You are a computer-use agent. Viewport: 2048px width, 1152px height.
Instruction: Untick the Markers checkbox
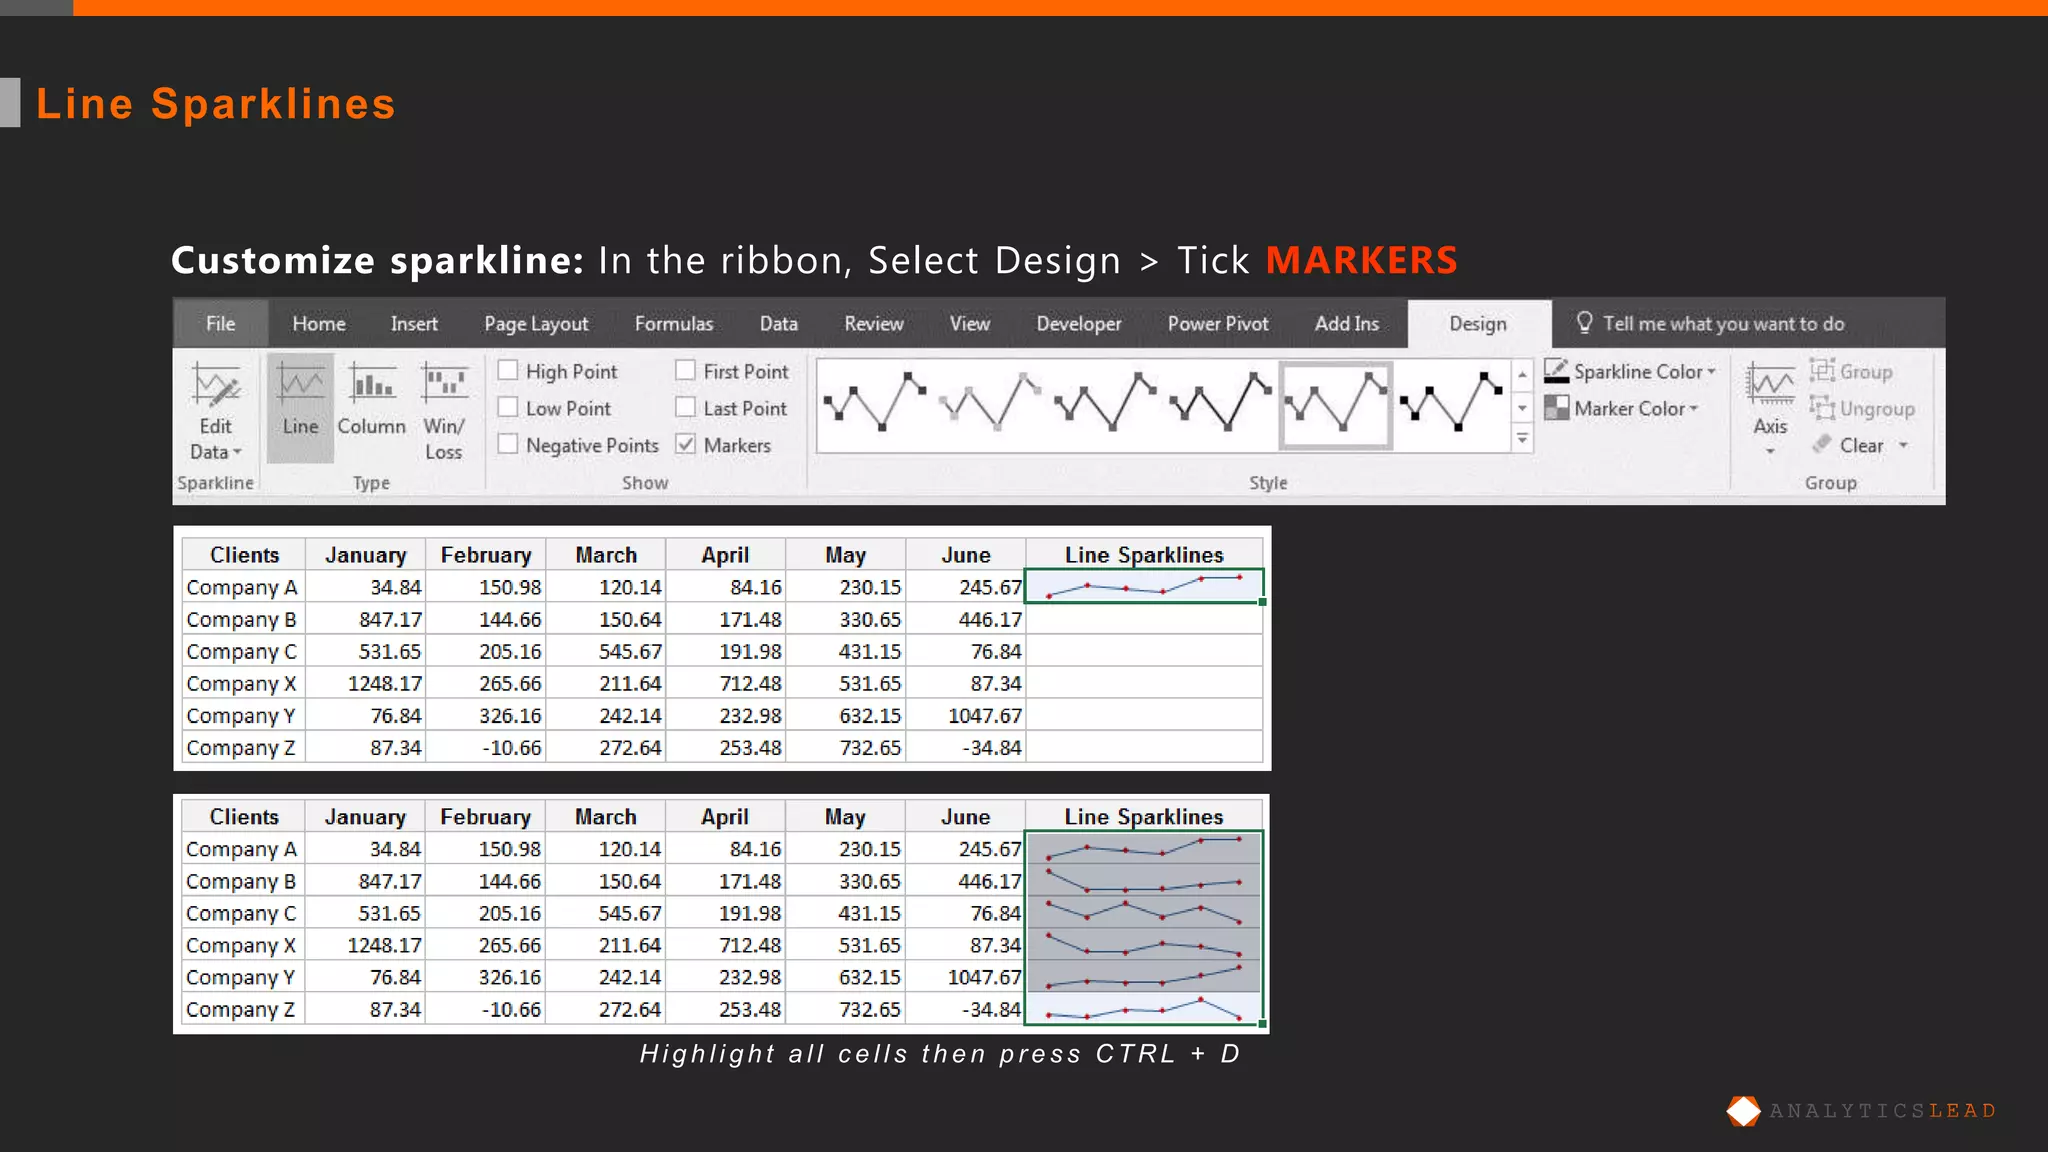(686, 445)
